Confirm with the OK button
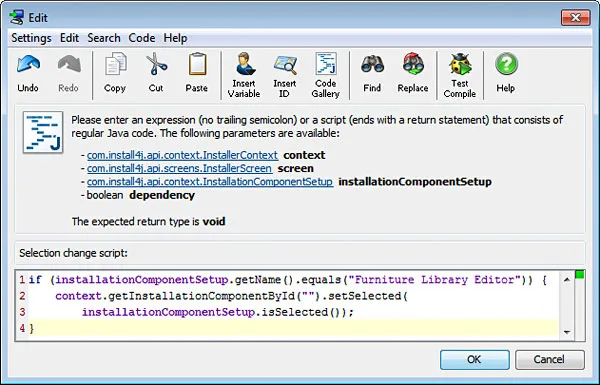 474,359
